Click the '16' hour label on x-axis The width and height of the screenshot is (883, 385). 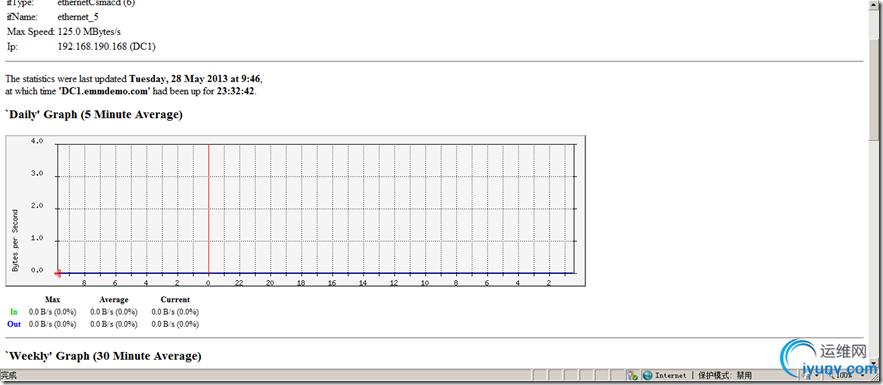pos(332,283)
